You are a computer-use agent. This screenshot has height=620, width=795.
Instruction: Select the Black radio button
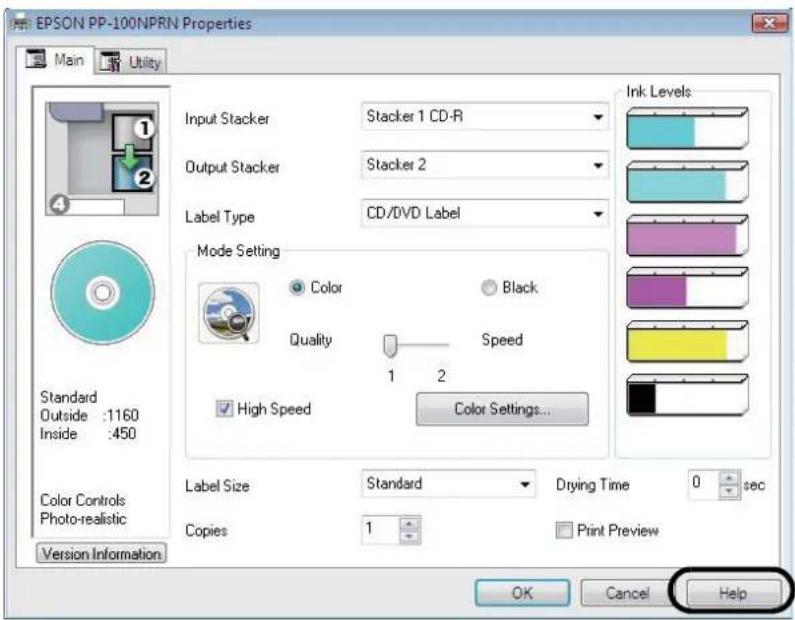pos(489,287)
